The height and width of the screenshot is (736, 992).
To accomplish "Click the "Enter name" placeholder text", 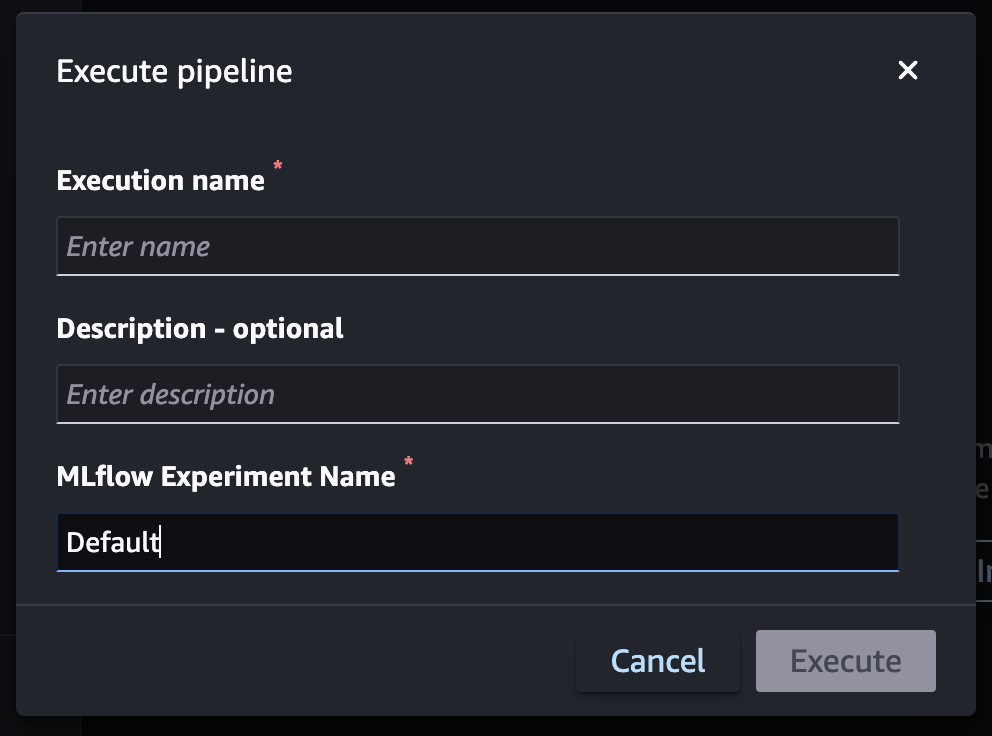I will tap(138, 247).
